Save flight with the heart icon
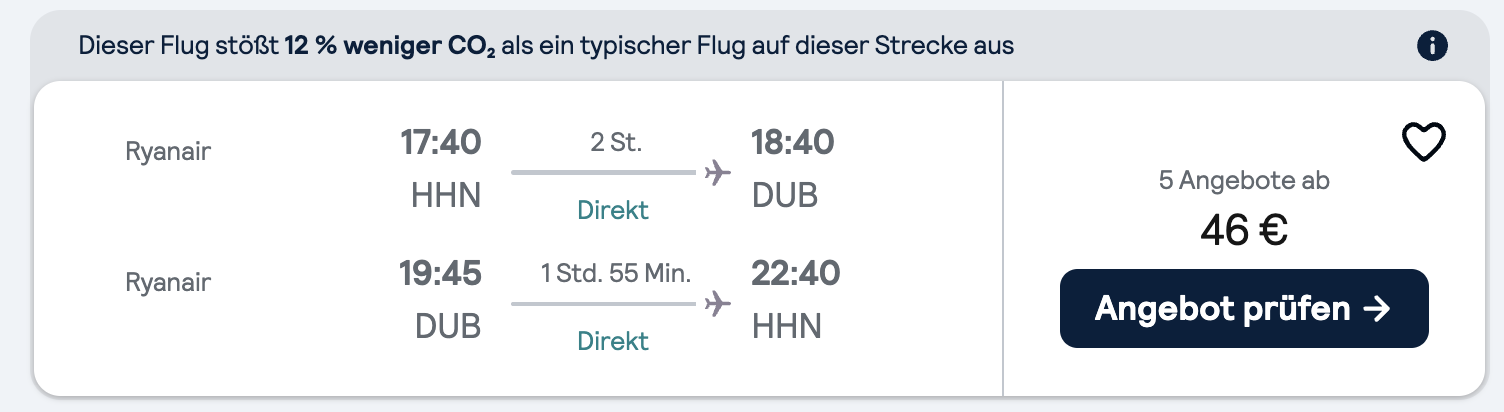The height and width of the screenshot is (412, 1504). pos(1424,144)
